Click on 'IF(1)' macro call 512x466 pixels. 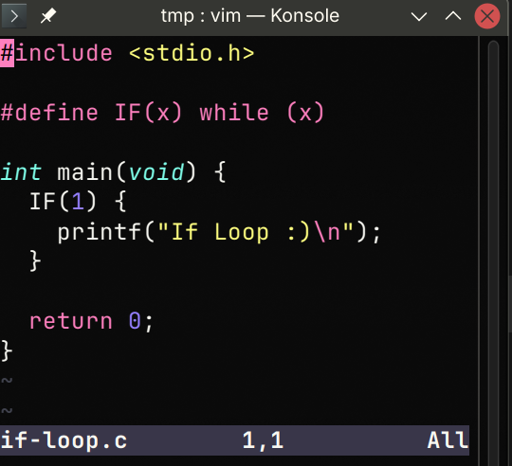[x=63, y=201]
